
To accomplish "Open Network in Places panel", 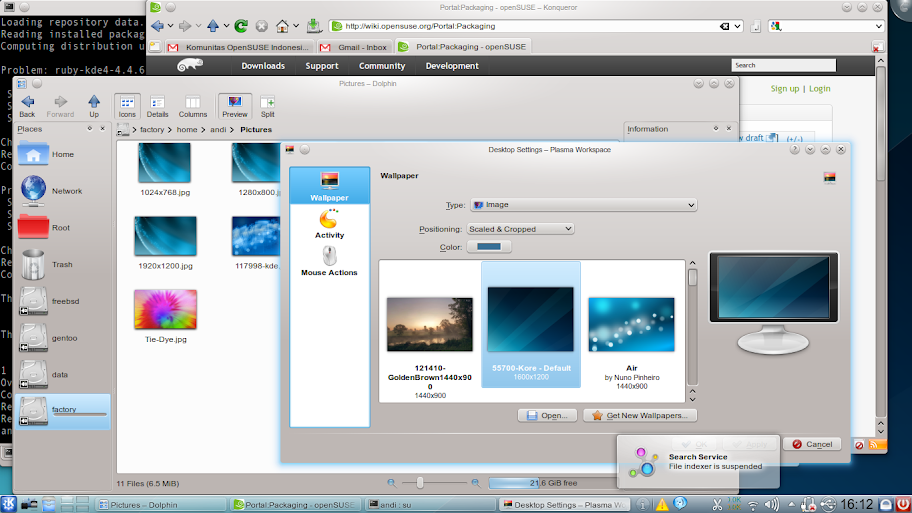I will (x=62, y=191).
